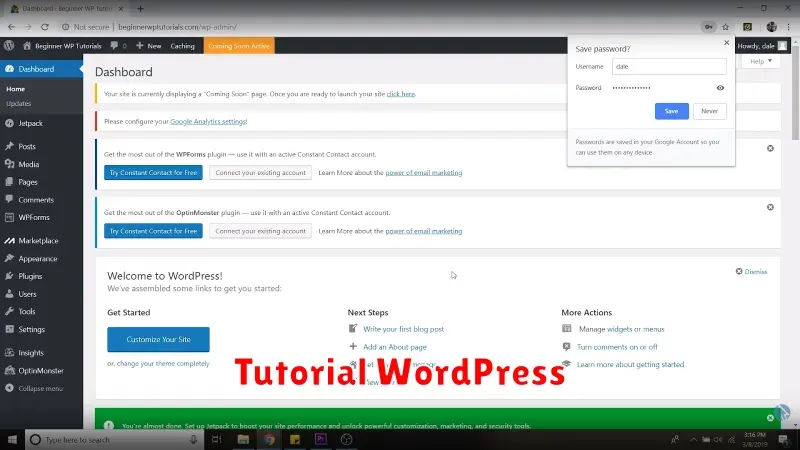Open Windows Start menu
This screenshot has height=450, width=800.
[x=12, y=439]
